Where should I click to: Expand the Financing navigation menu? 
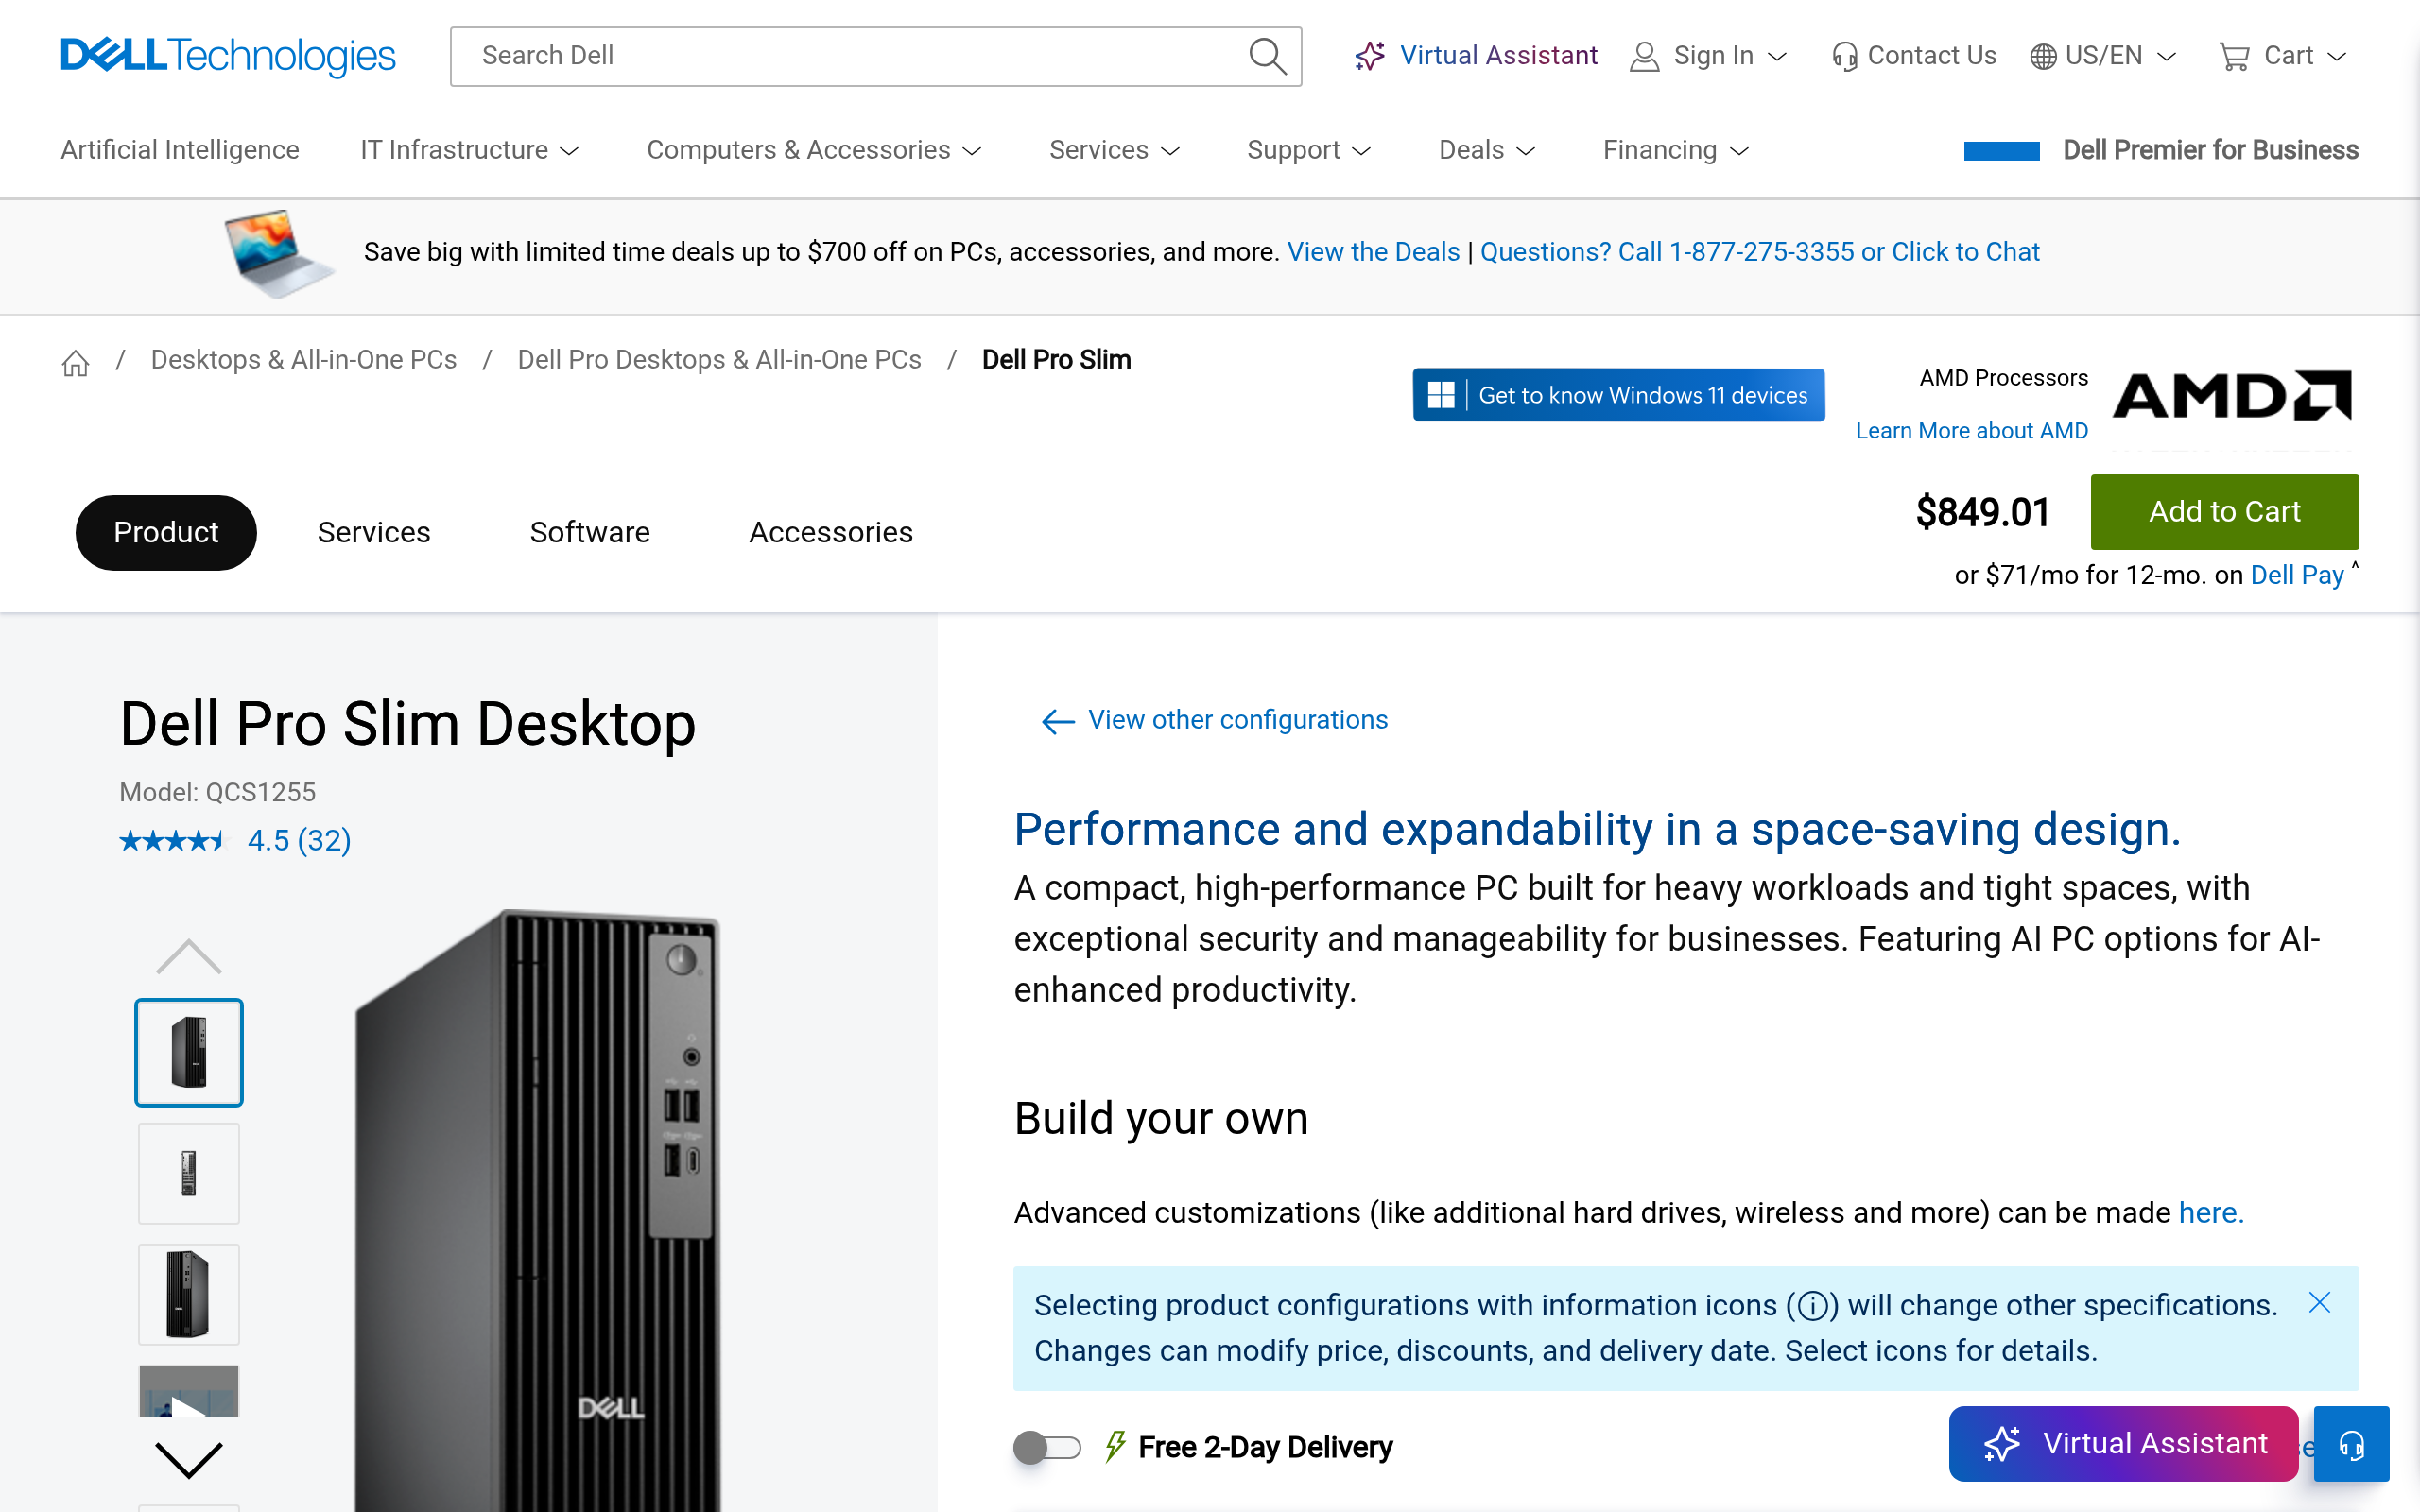pos(1676,150)
